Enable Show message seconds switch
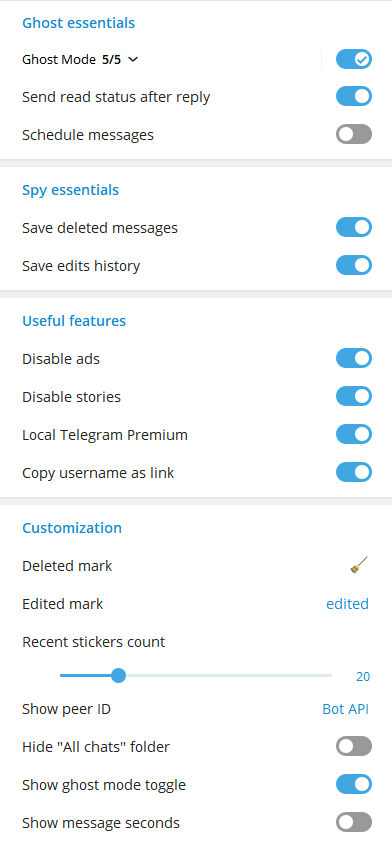The height and width of the screenshot is (847, 392). tap(354, 822)
